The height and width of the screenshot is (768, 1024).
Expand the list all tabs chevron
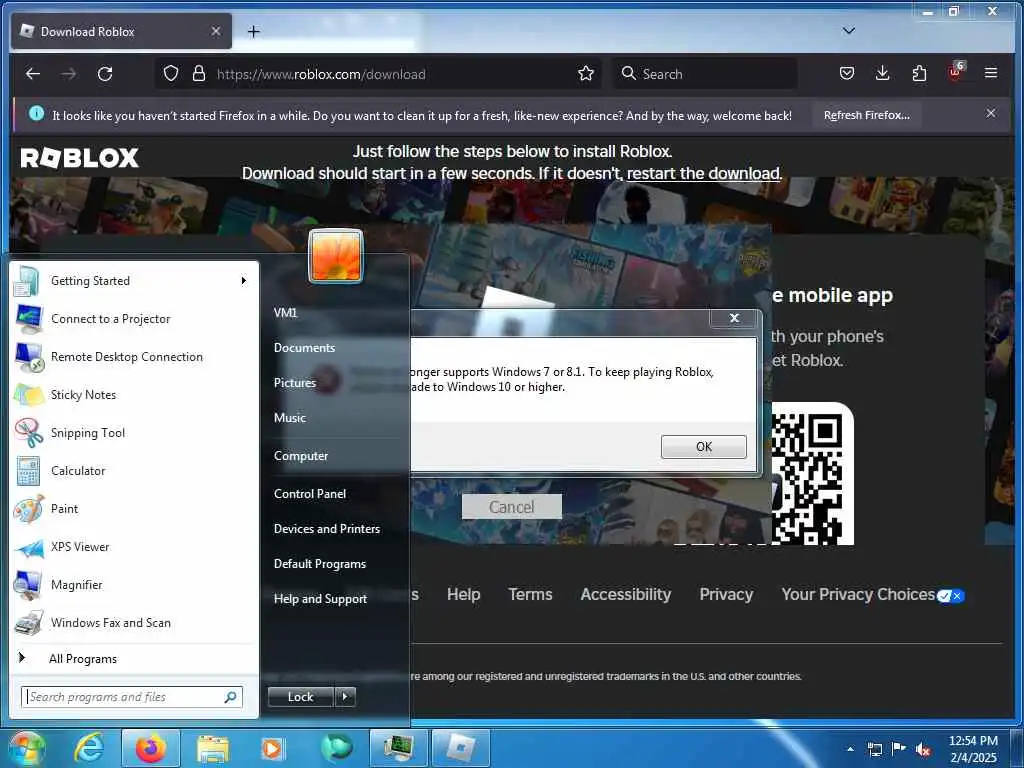pos(848,31)
